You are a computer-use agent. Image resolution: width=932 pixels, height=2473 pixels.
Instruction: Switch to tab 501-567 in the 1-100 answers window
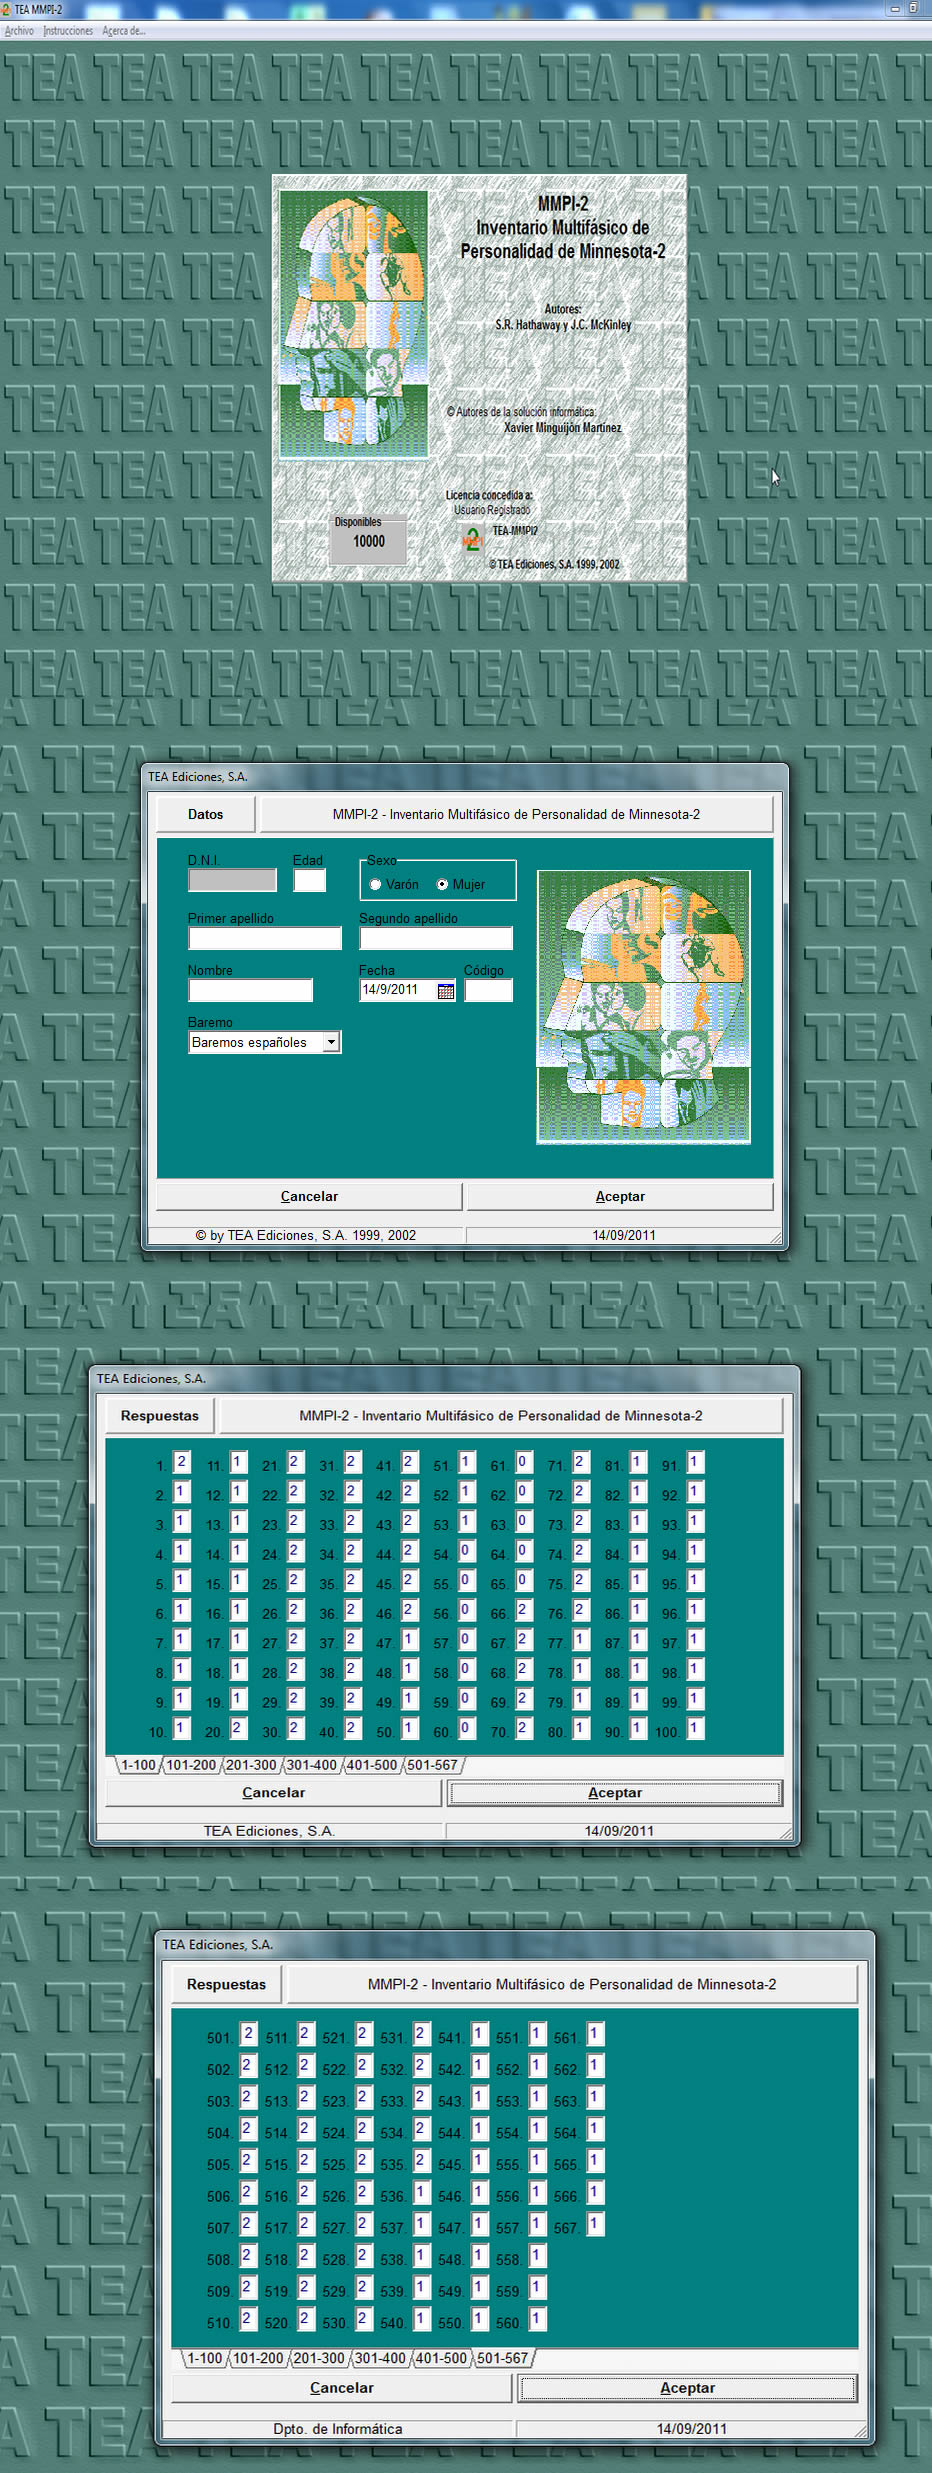[432, 1765]
